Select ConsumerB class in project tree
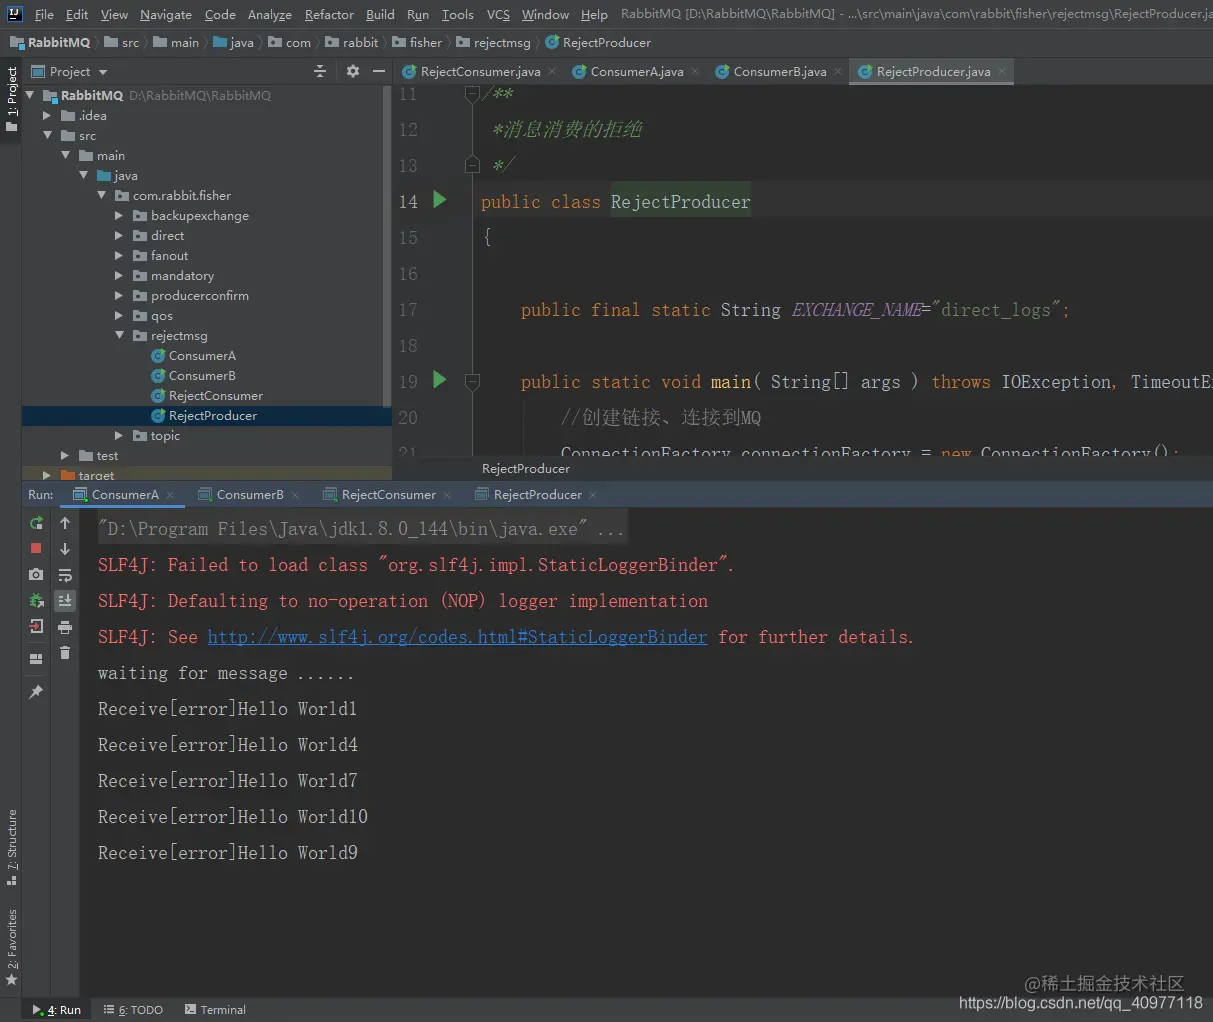 pyautogui.click(x=202, y=375)
